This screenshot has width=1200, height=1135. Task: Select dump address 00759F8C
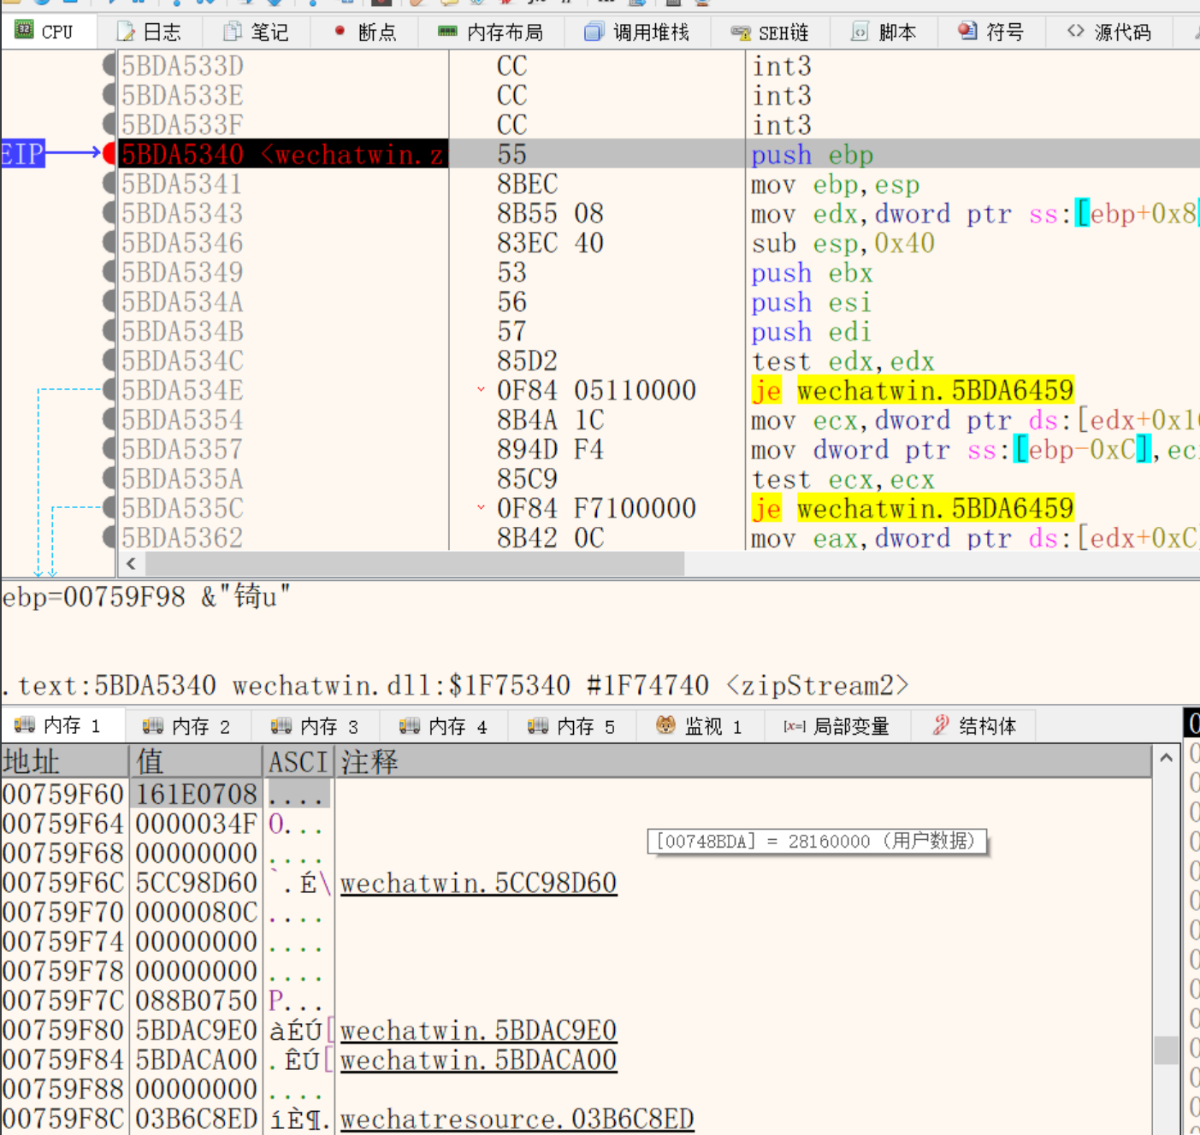pos(63,1119)
